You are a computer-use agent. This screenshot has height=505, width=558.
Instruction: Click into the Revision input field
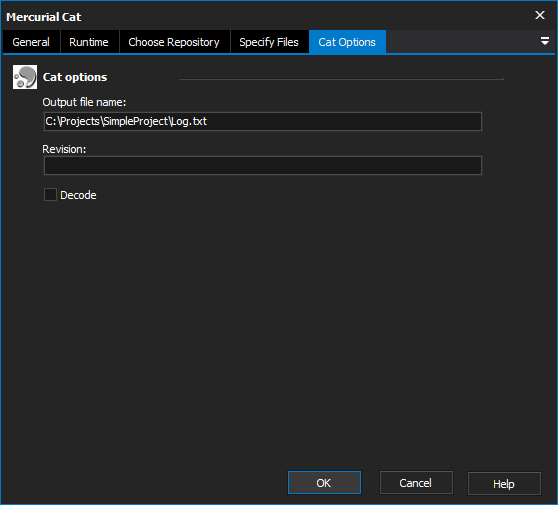[263, 165]
